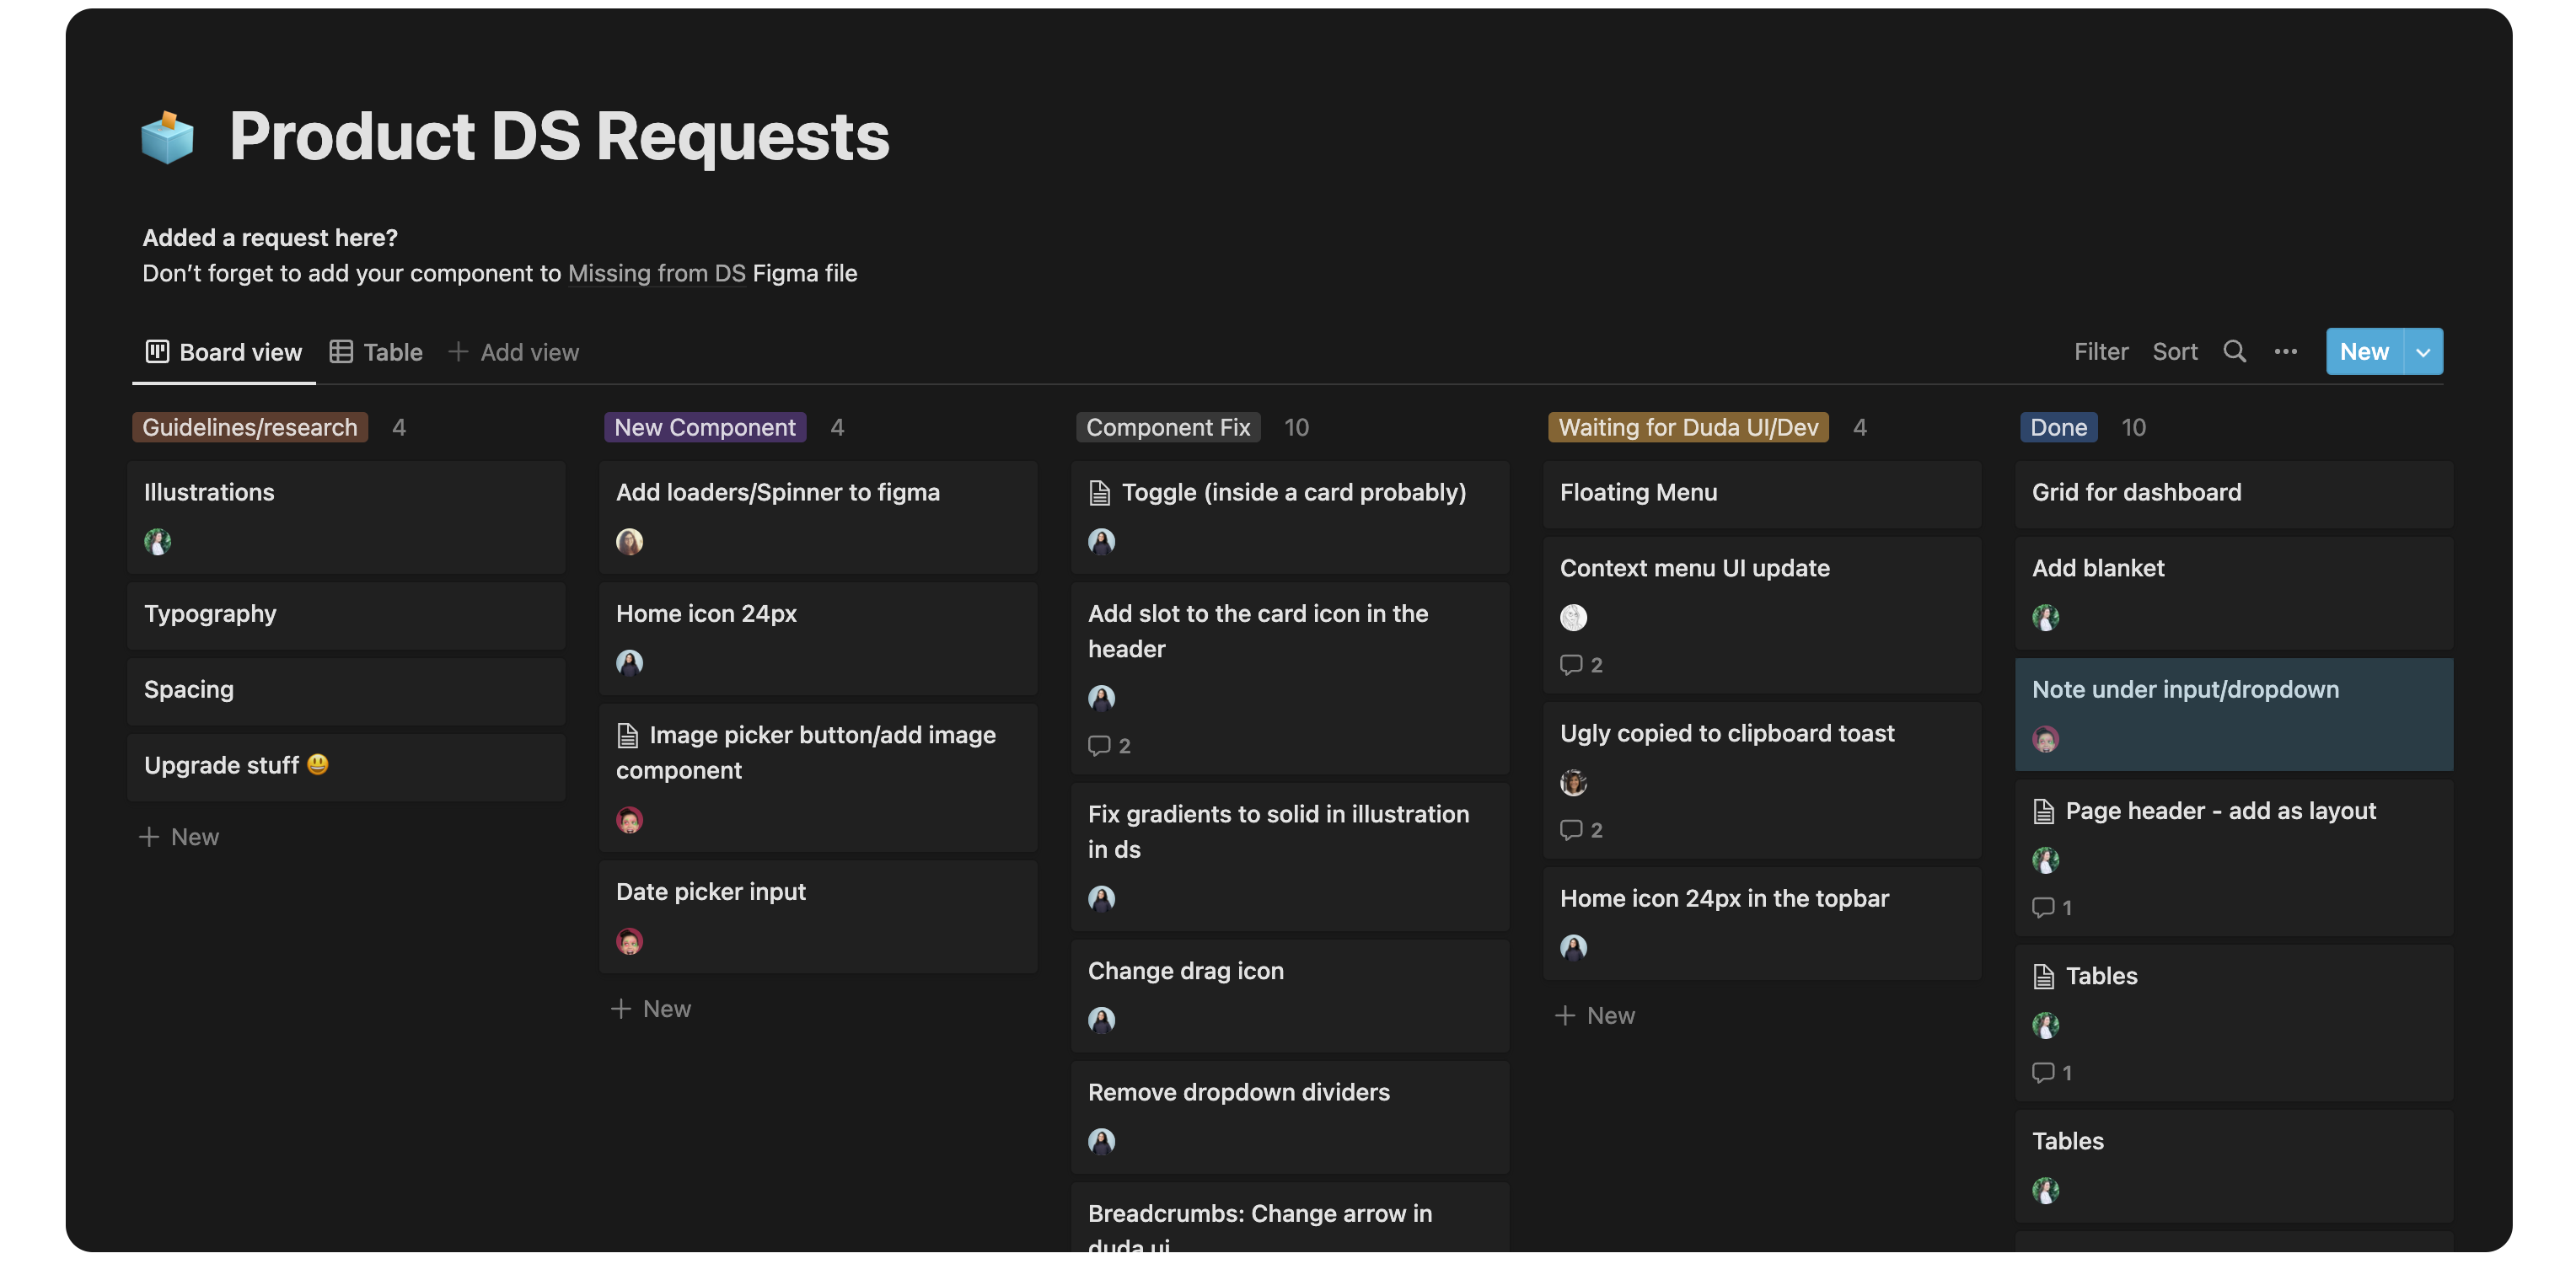Image resolution: width=2576 pixels, height=1264 pixels.
Task: Click avatar on Illustrations card
Action: (157, 541)
